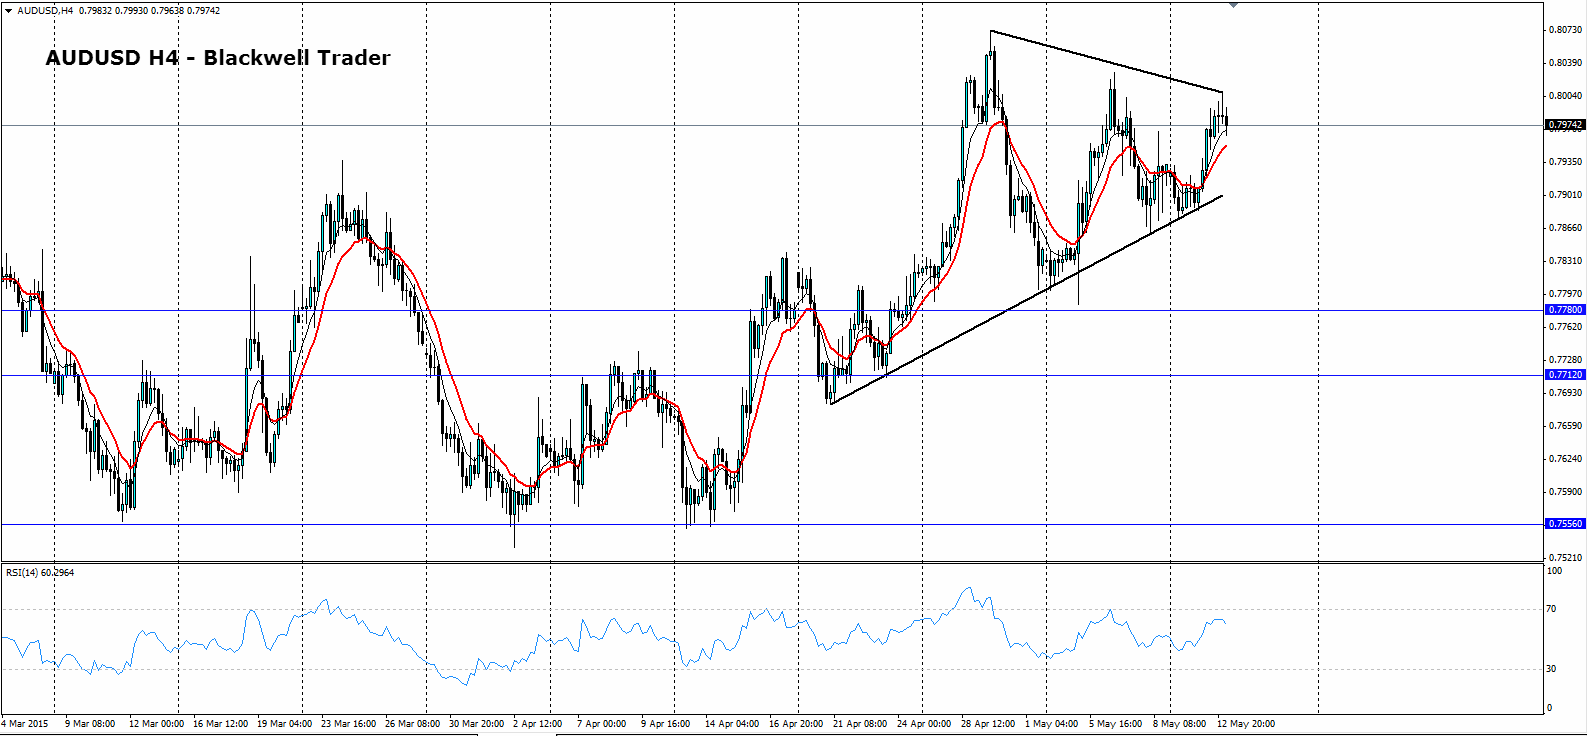Click the 0.77280 price scale value
The width and height of the screenshot is (1587, 736).
tap(1565, 360)
